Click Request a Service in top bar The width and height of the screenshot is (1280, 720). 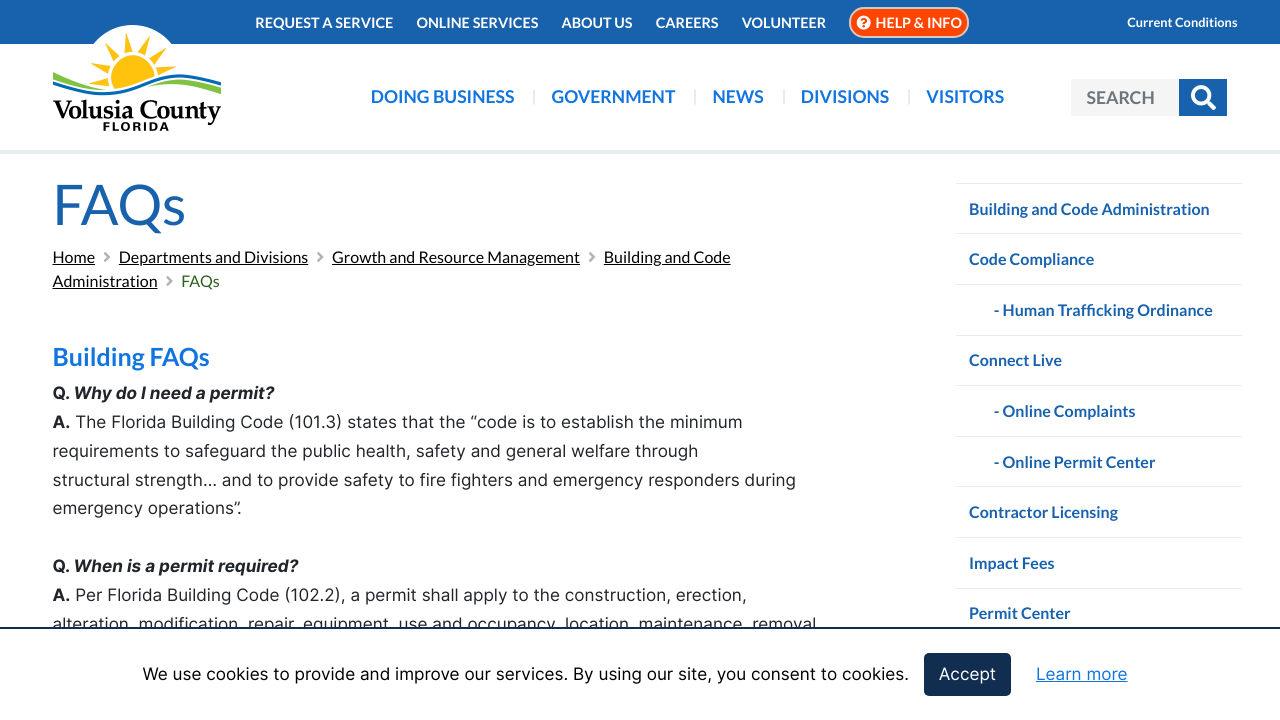(324, 22)
